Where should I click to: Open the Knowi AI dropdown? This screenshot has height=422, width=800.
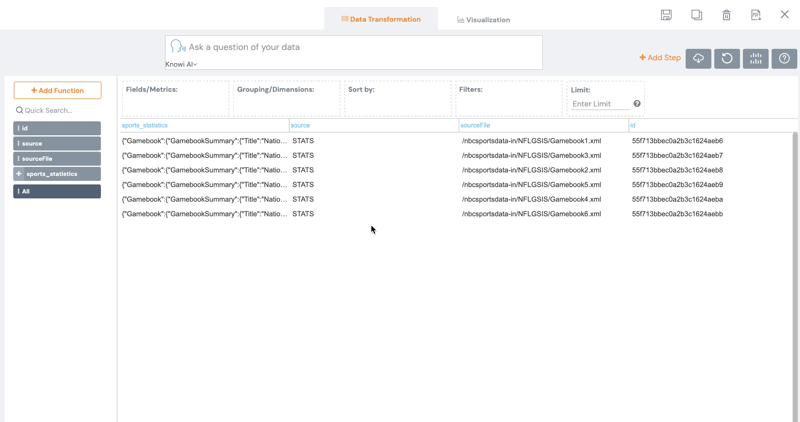[181, 64]
